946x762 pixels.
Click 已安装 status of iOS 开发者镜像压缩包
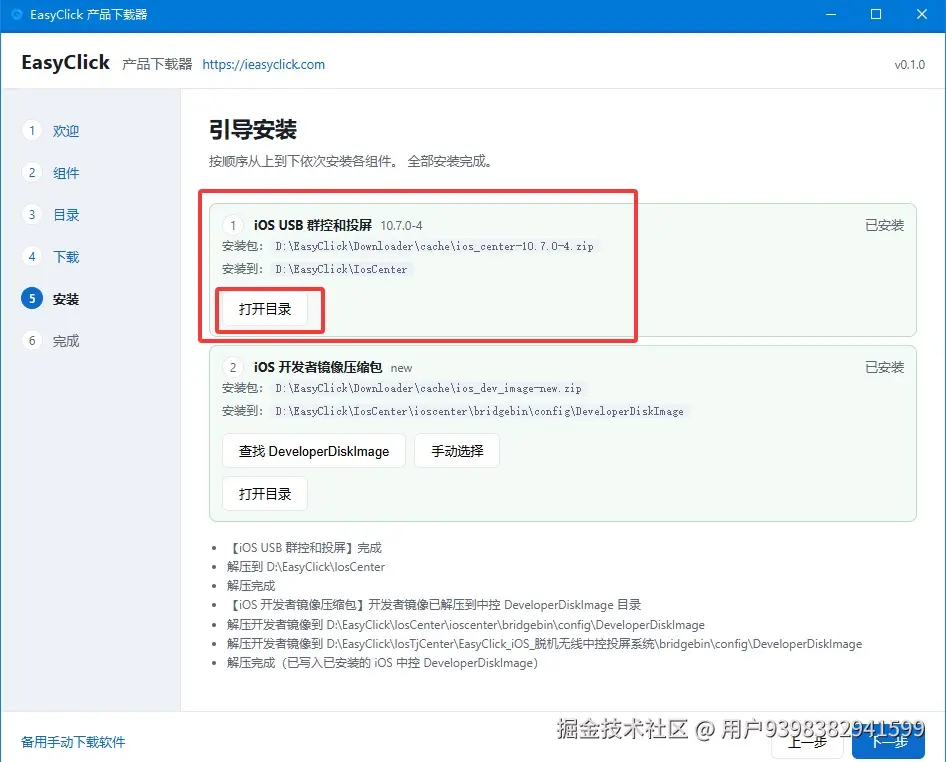(x=884, y=367)
